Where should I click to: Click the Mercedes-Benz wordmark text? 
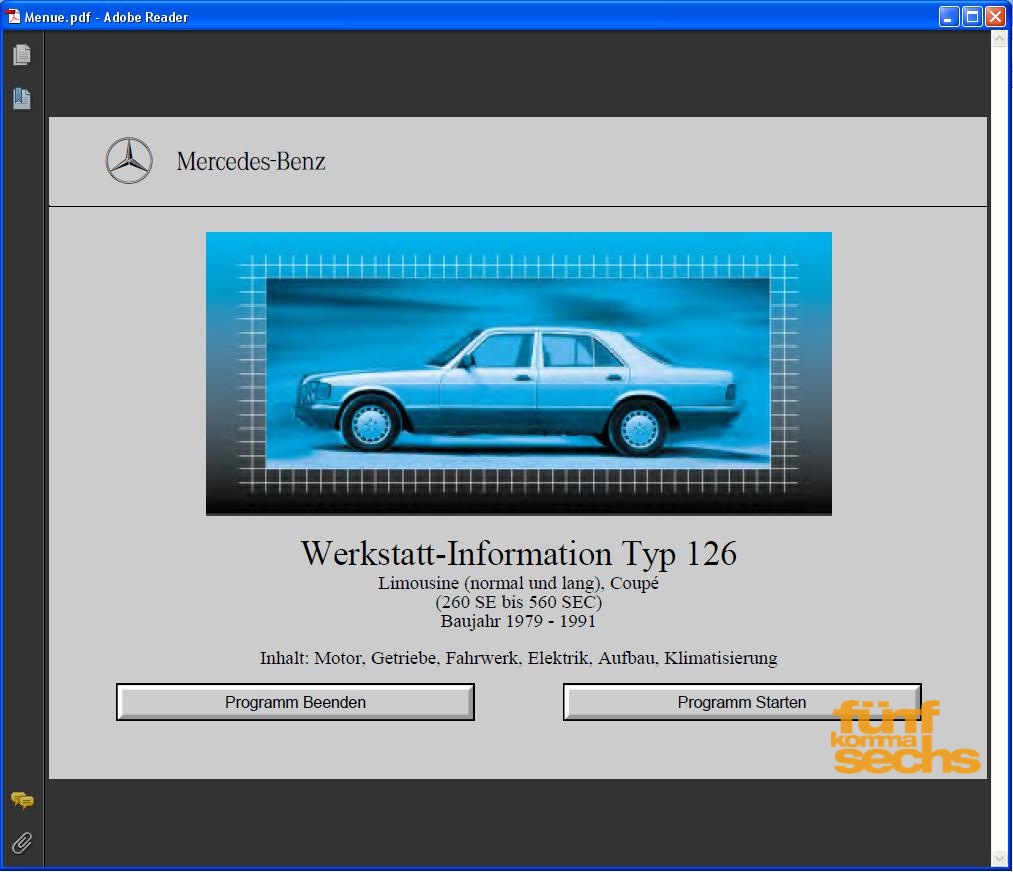coord(251,161)
